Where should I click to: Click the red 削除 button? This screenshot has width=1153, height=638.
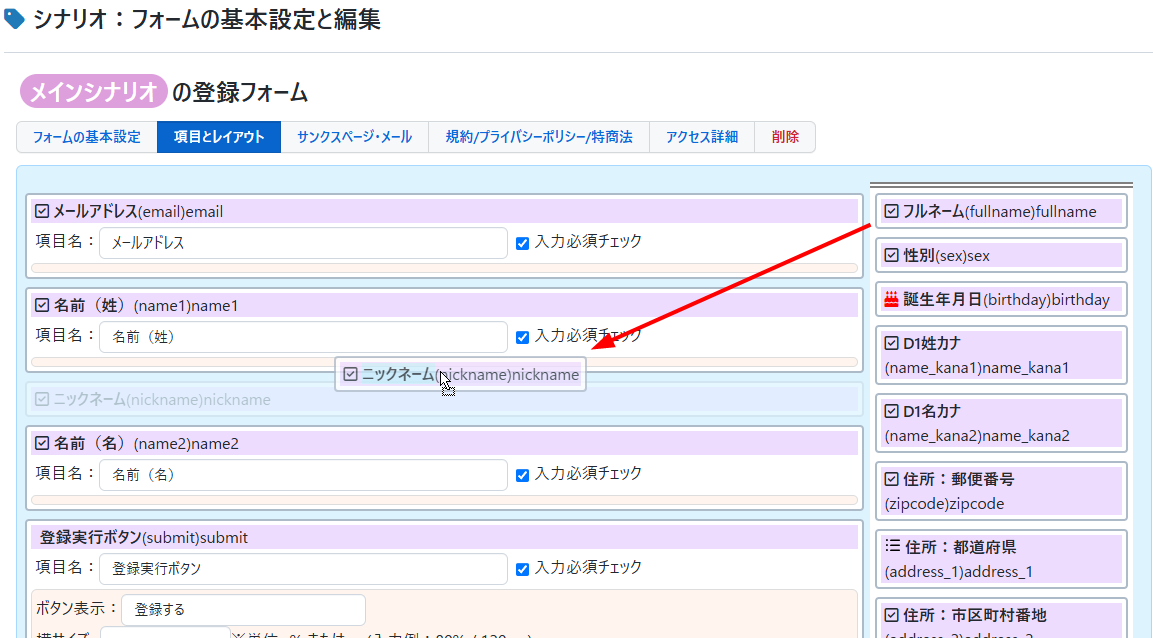tap(785, 137)
